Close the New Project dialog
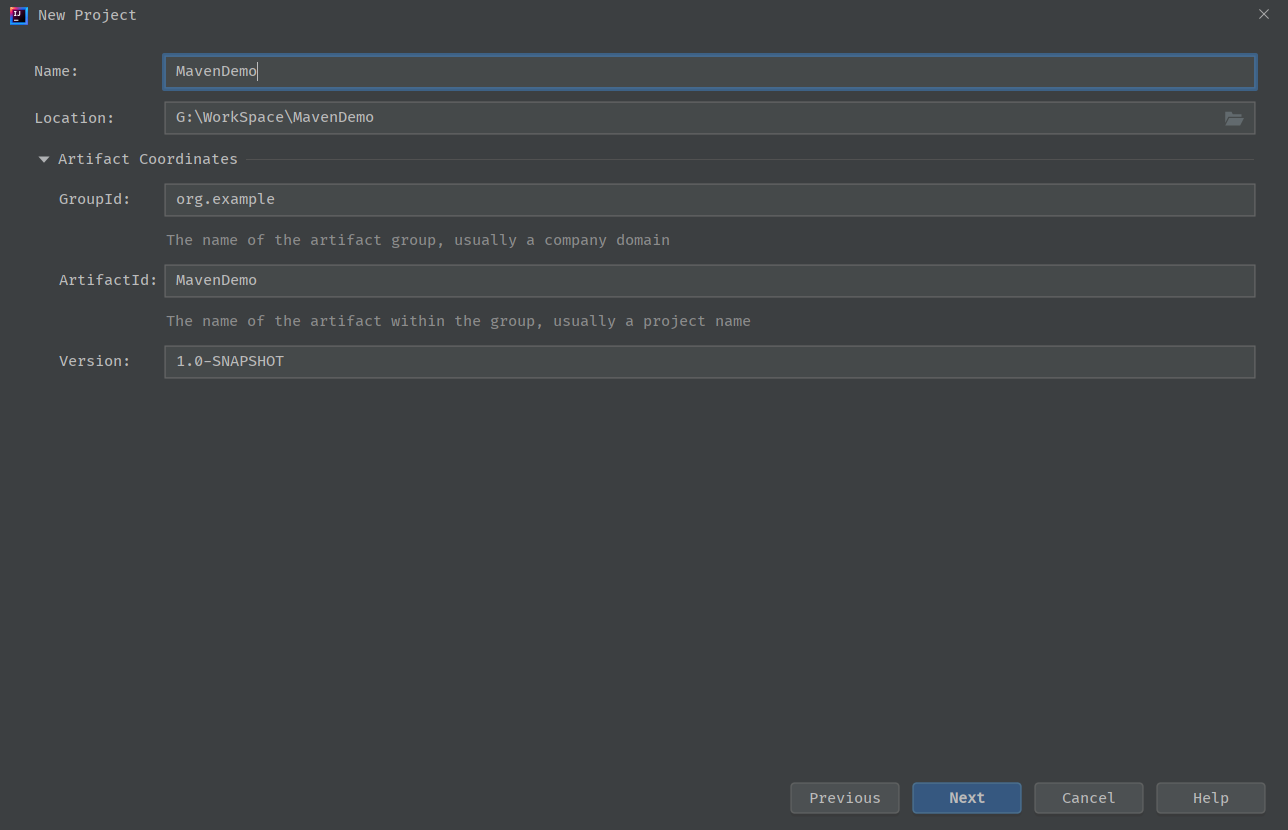Viewport: 1288px width, 830px height. click(1264, 14)
